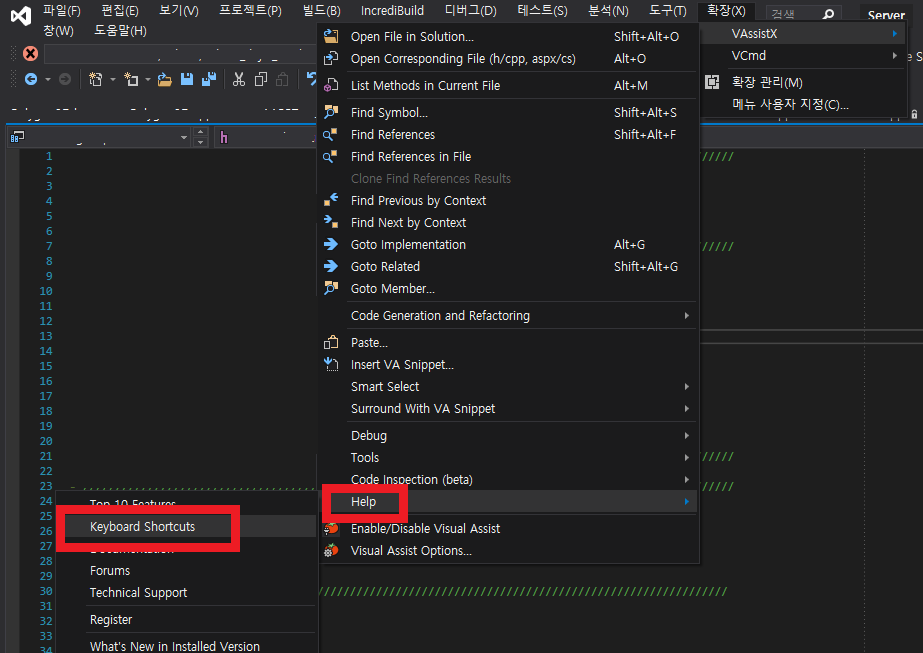Click the Open File folder icon
The height and width of the screenshot is (653, 923).
click(x=165, y=79)
